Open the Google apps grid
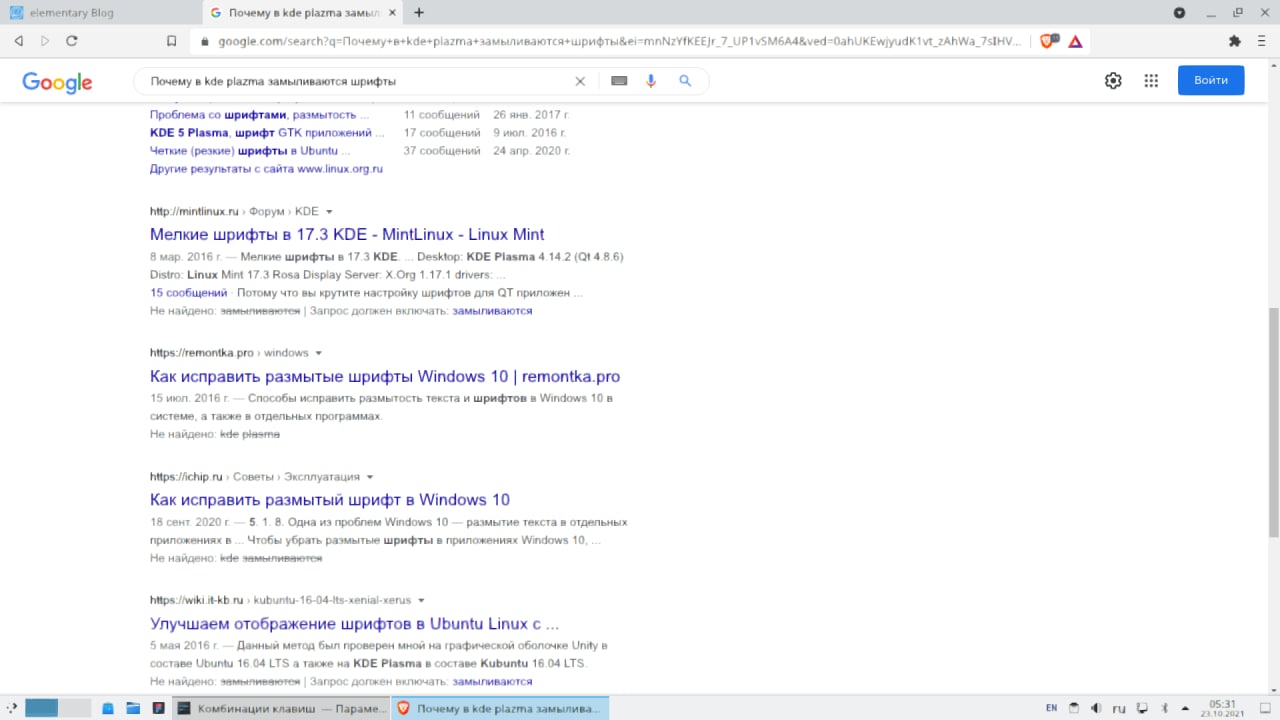 tap(1151, 81)
